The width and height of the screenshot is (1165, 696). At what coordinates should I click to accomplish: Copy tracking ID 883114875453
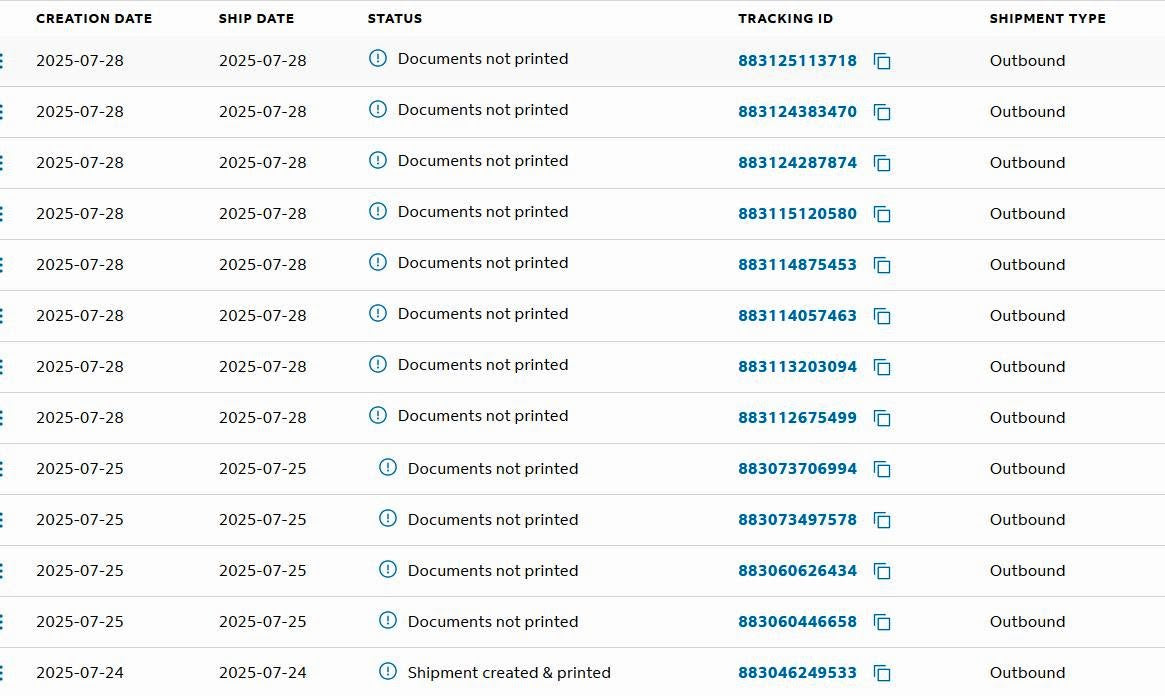click(x=882, y=265)
